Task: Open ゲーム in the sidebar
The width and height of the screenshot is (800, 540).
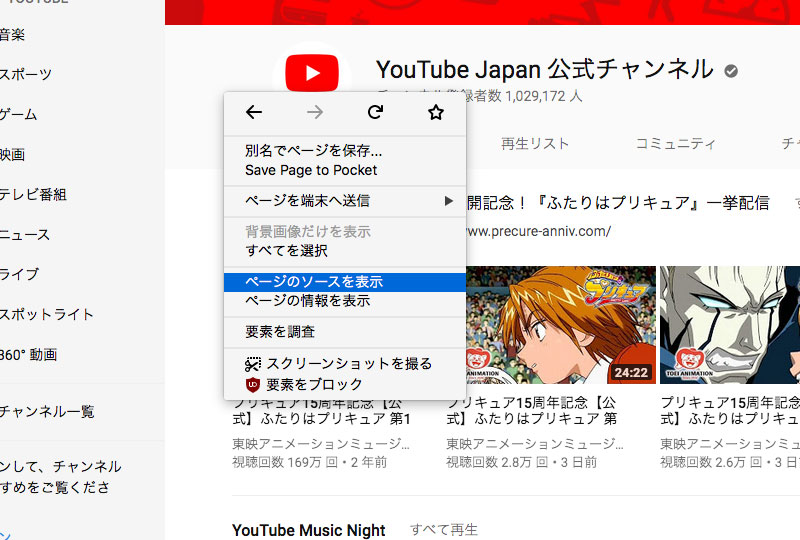Action: point(18,114)
